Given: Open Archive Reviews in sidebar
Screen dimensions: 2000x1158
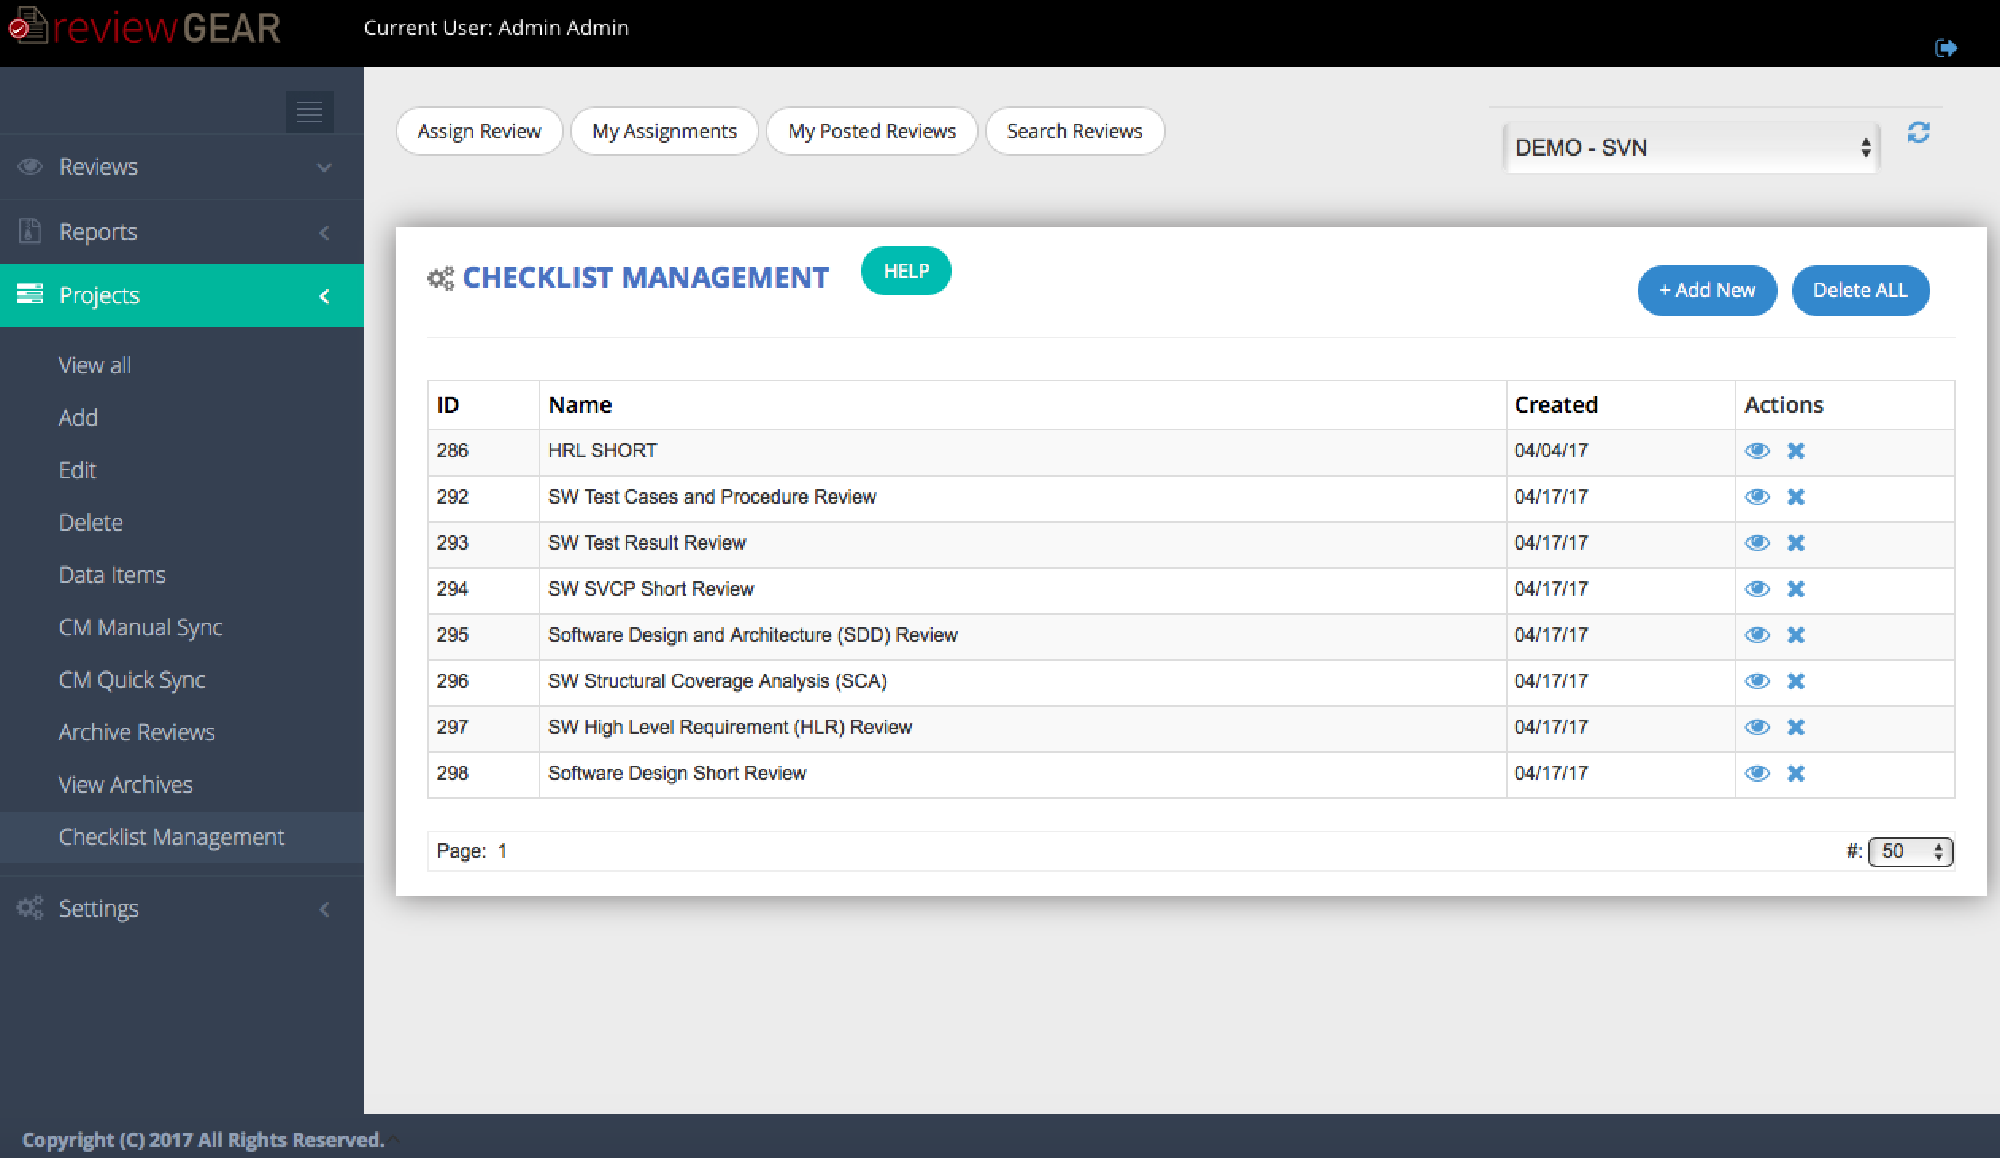Looking at the screenshot, I should pos(137,732).
